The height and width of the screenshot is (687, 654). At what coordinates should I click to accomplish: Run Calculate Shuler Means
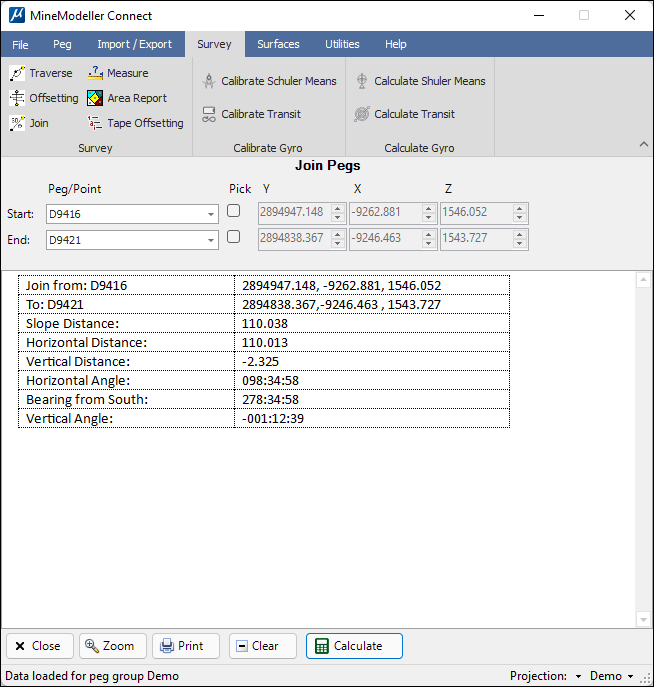(419, 81)
